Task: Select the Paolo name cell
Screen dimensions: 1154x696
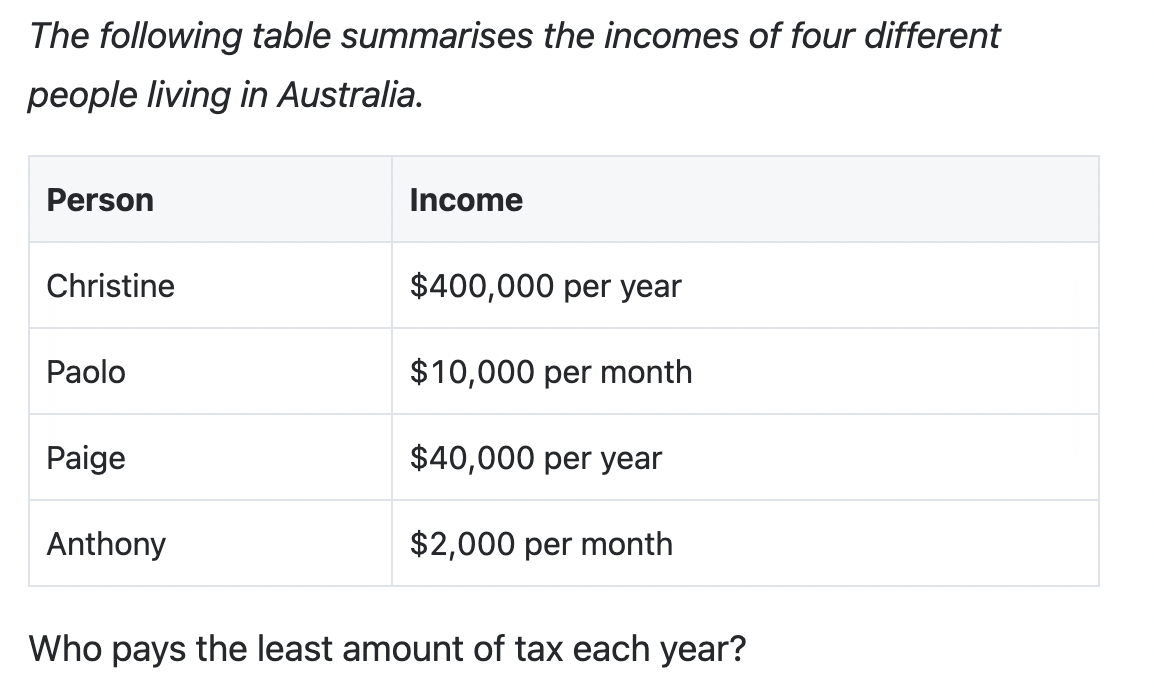Action: 210,372
